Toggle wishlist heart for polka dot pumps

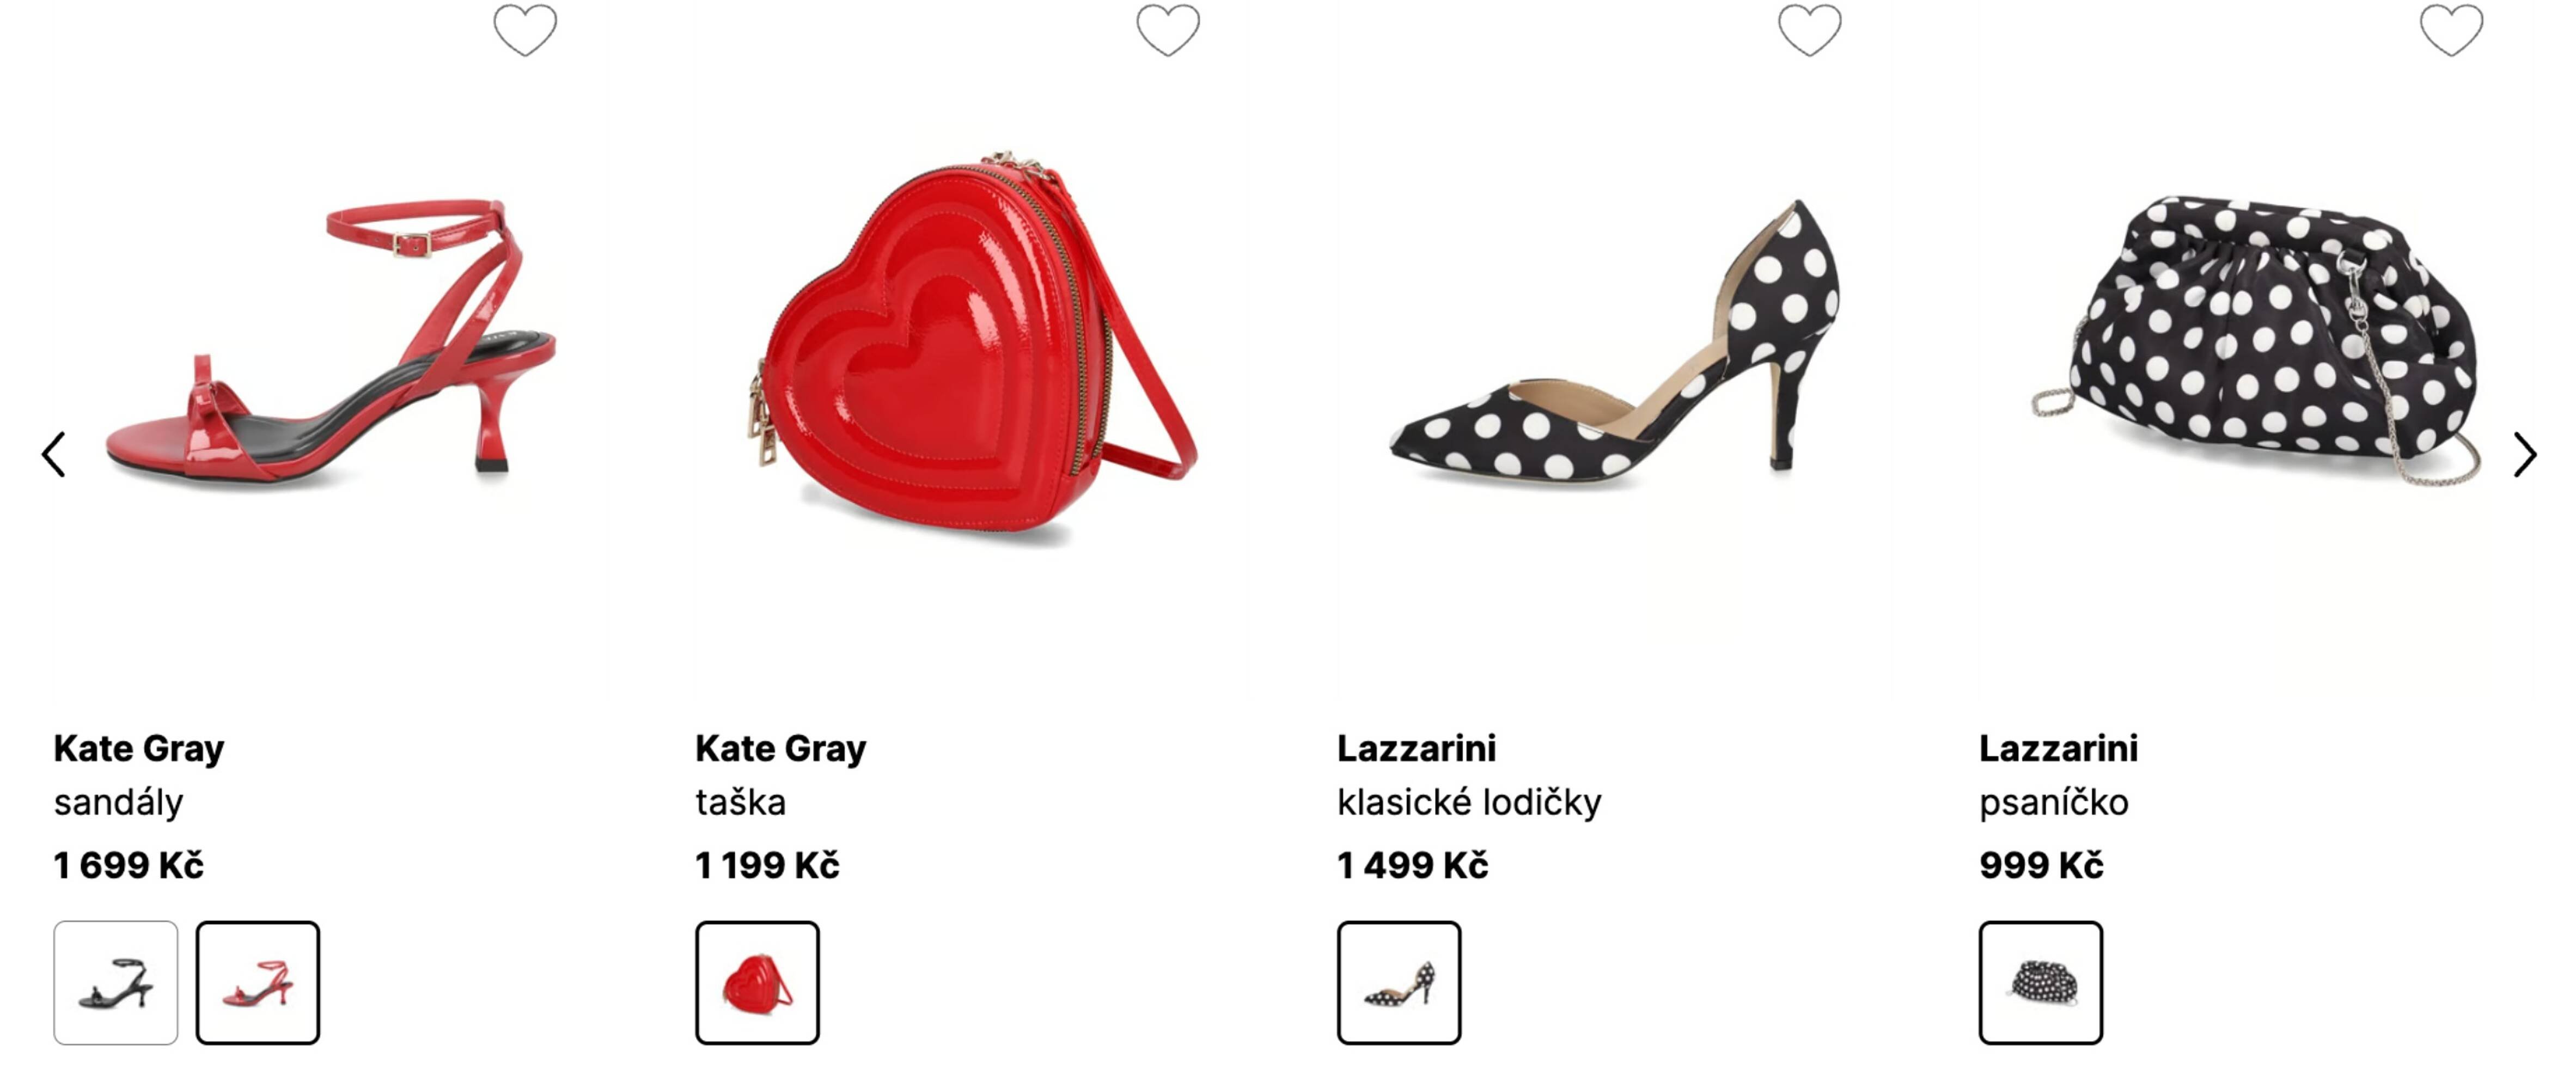pos(1809,30)
